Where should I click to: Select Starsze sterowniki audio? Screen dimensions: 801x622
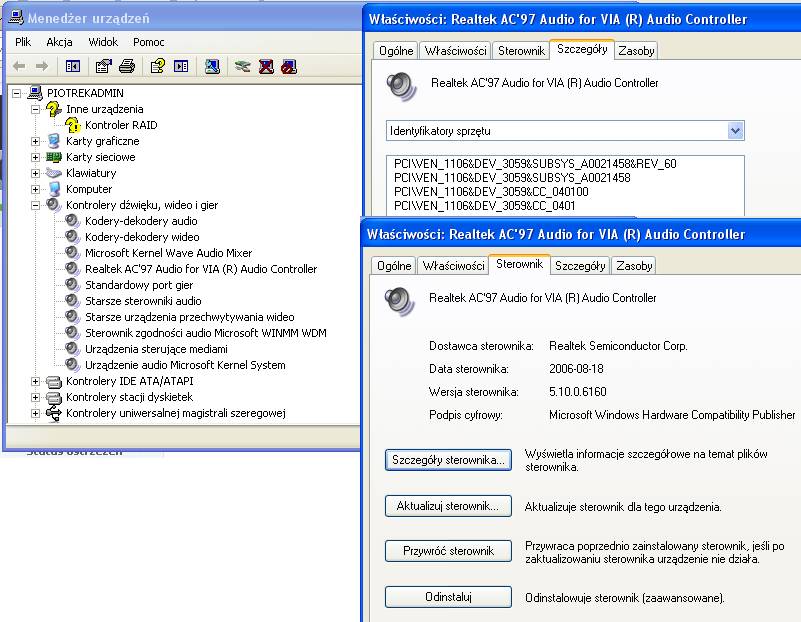143,301
